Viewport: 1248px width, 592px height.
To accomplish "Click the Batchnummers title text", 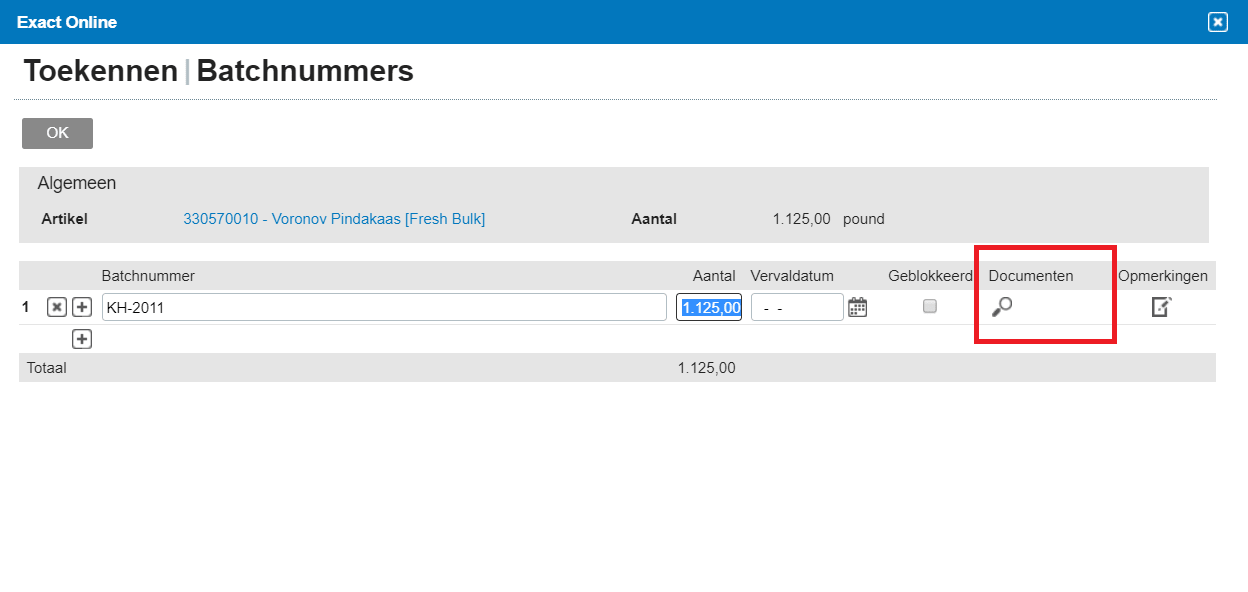I will click(305, 71).
